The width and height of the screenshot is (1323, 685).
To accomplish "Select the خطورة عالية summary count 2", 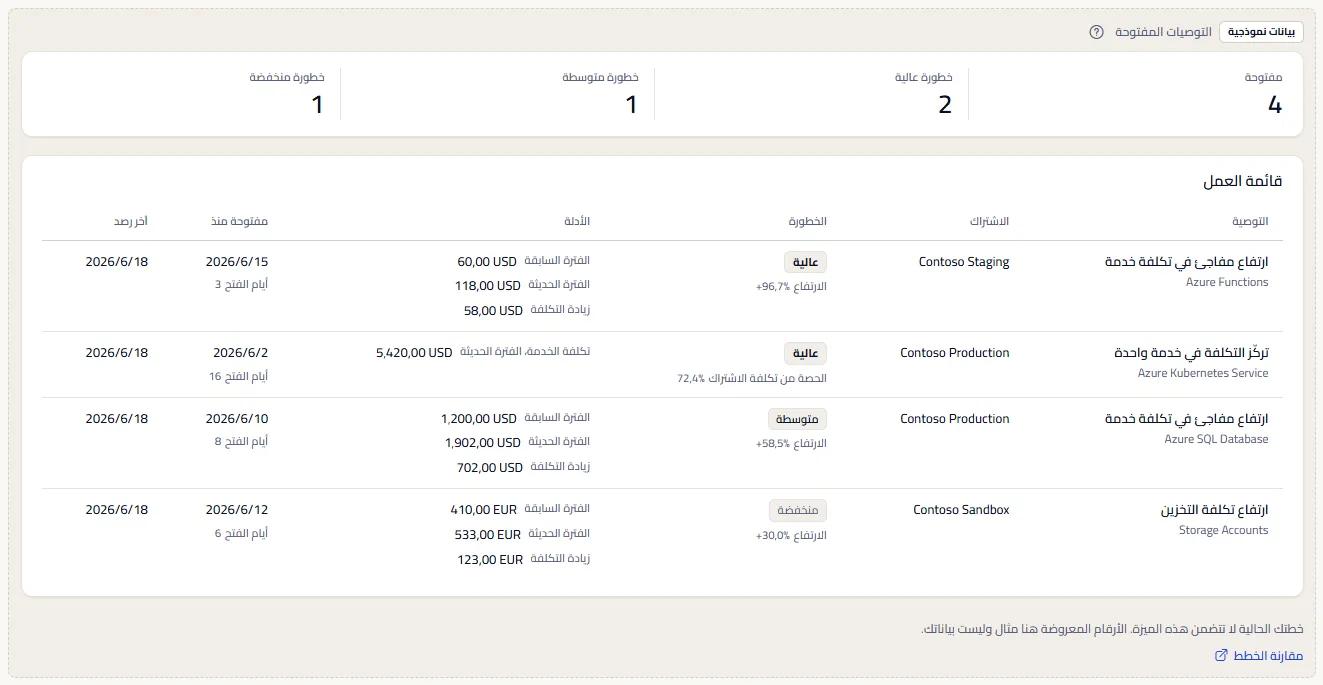I will tap(944, 104).
